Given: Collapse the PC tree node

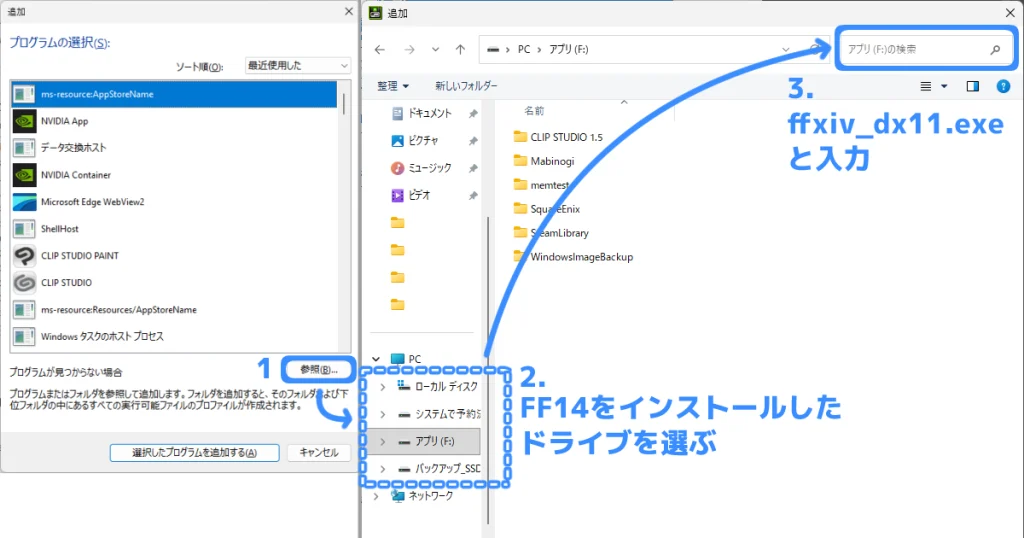Looking at the screenshot, I should point(376,359).
